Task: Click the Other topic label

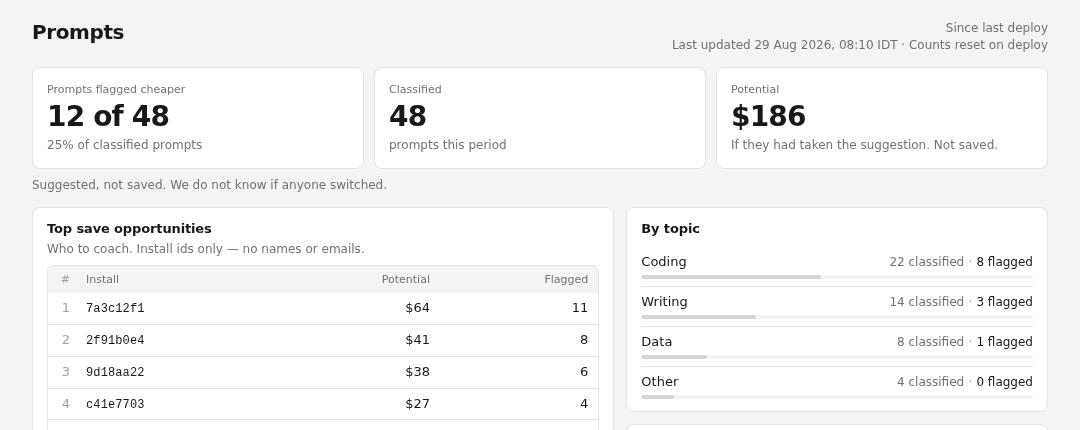Action: 659,382
